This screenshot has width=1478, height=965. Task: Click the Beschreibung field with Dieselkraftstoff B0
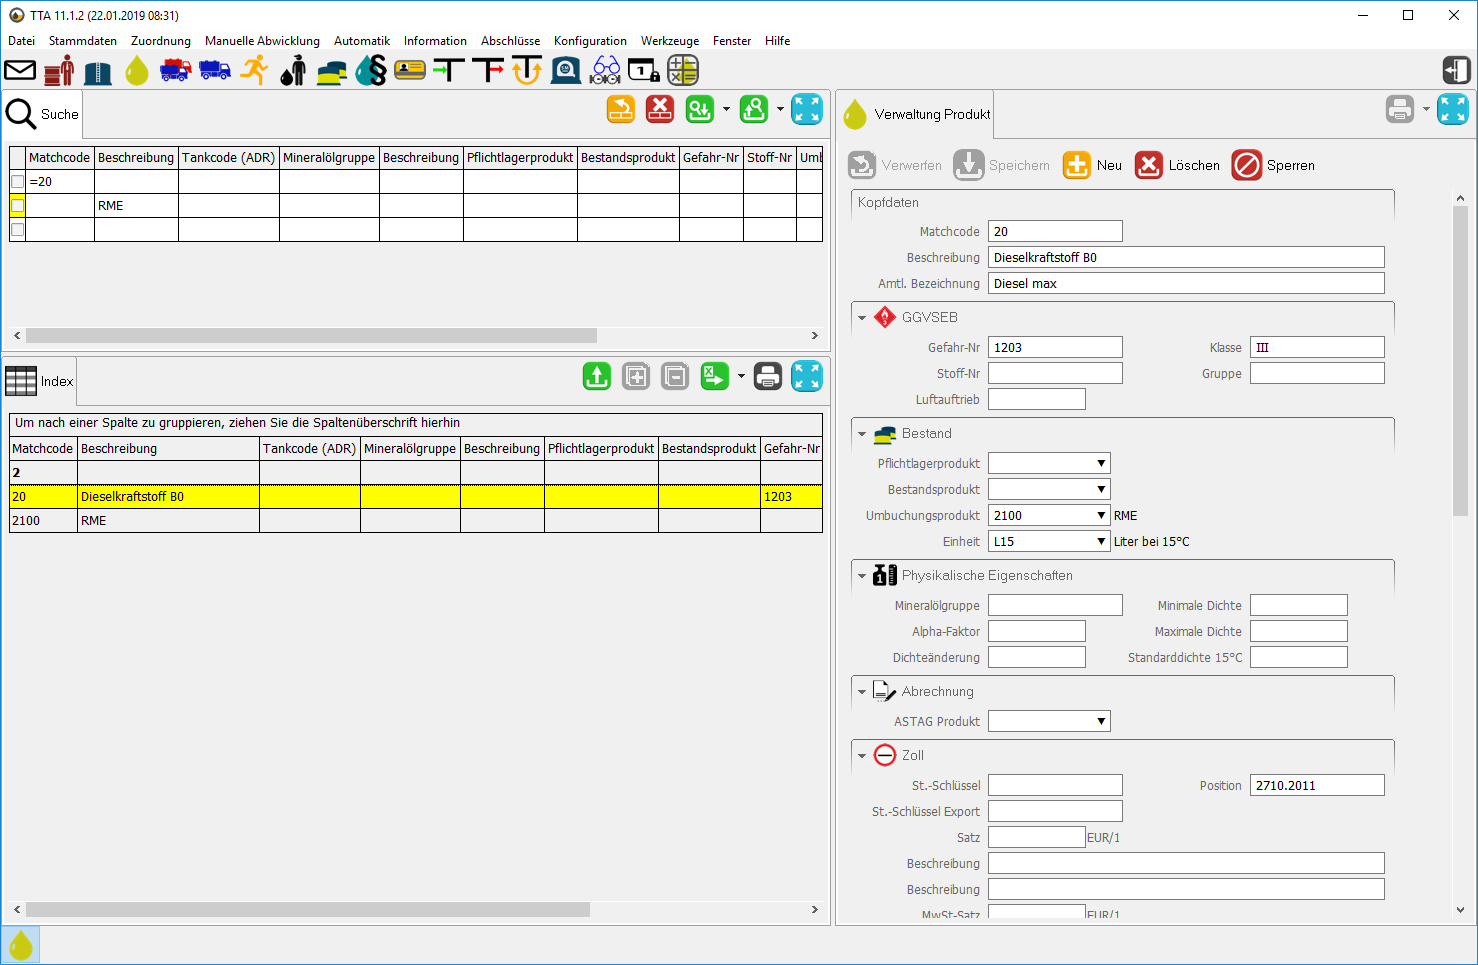click(1186, 257)
